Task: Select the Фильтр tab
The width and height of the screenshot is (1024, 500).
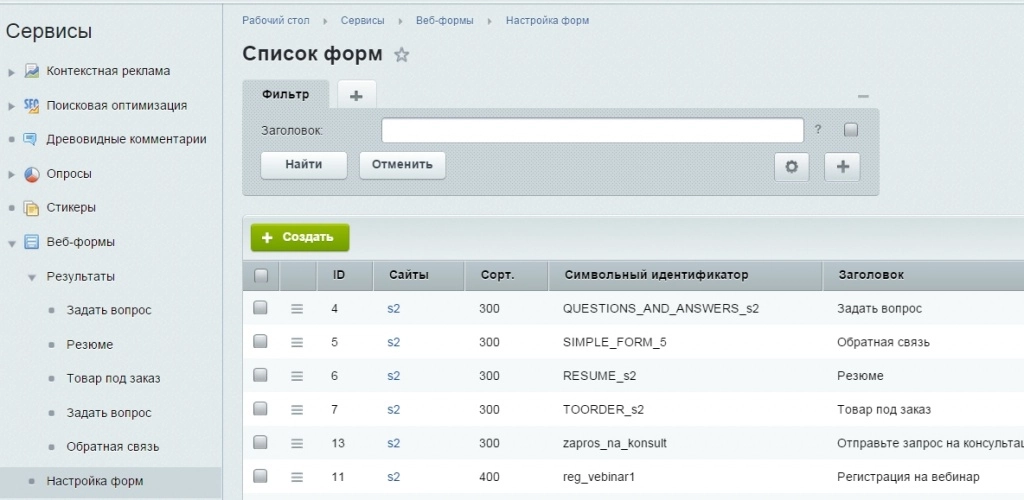Action: point(285,94)
